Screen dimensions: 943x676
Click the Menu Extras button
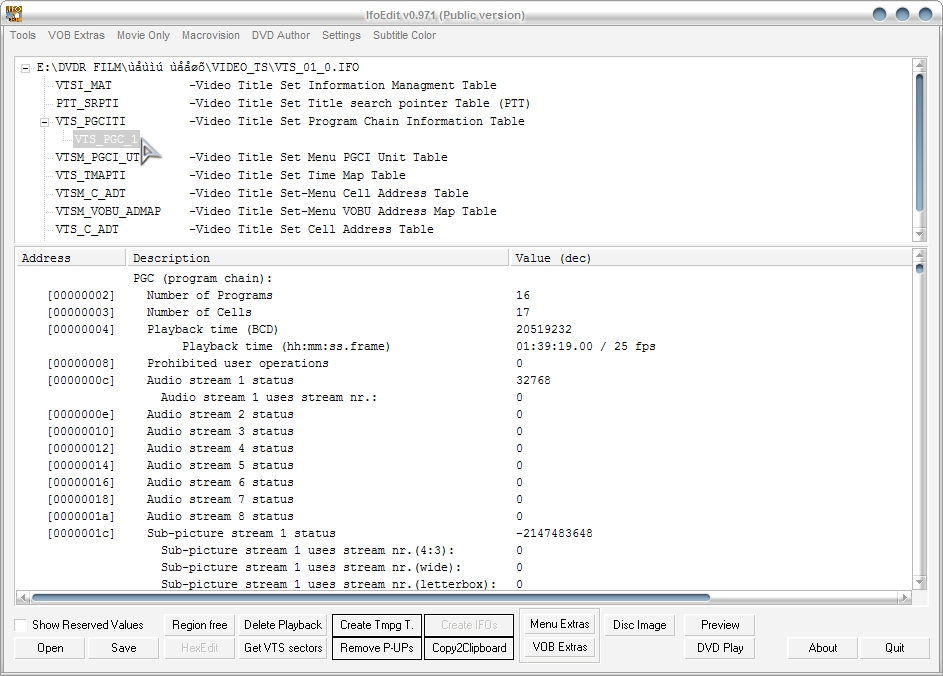[x=560, y=624]
